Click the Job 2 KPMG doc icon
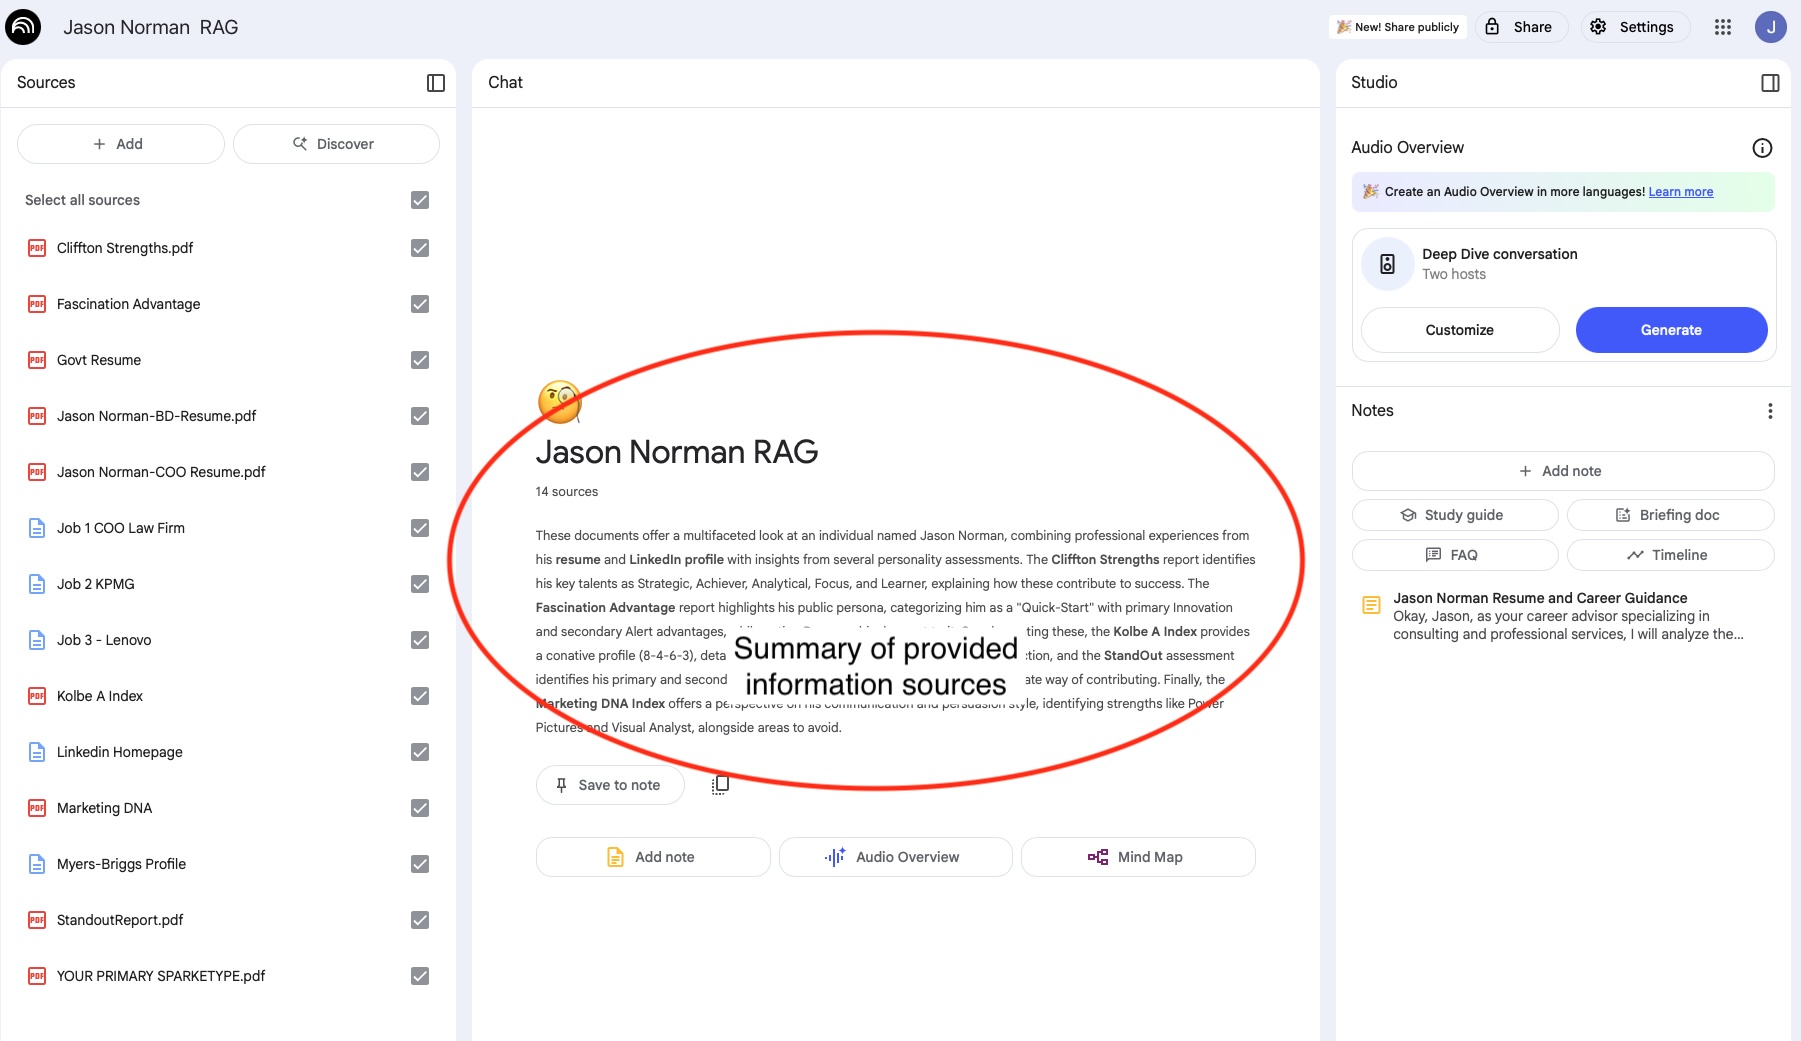Screen dimensions: 1801x1041 37,584
